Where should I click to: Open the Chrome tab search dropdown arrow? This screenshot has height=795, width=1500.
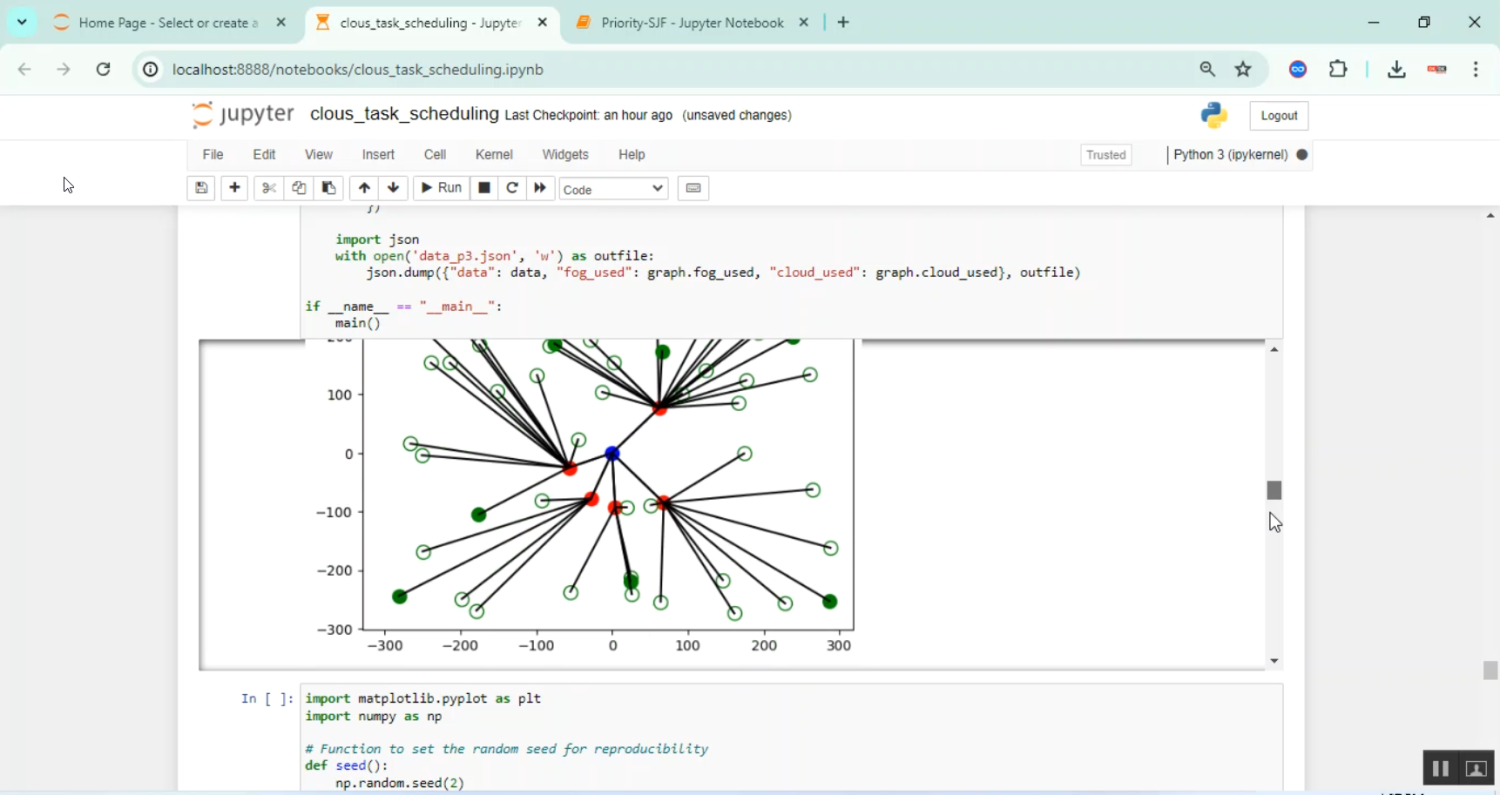click(x=21, y=22)
